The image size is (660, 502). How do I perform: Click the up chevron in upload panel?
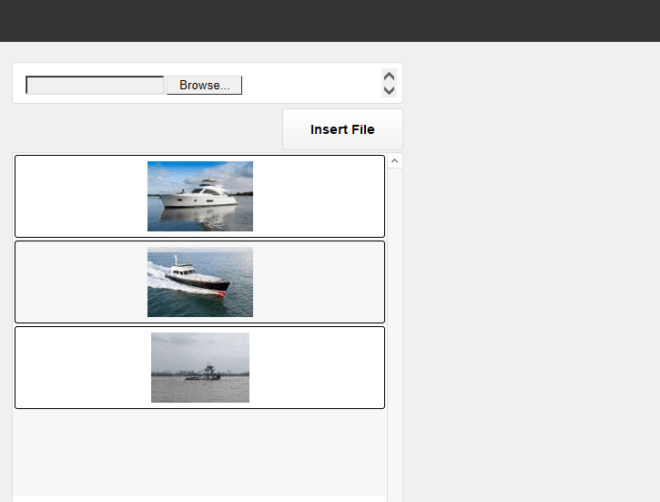389,76
